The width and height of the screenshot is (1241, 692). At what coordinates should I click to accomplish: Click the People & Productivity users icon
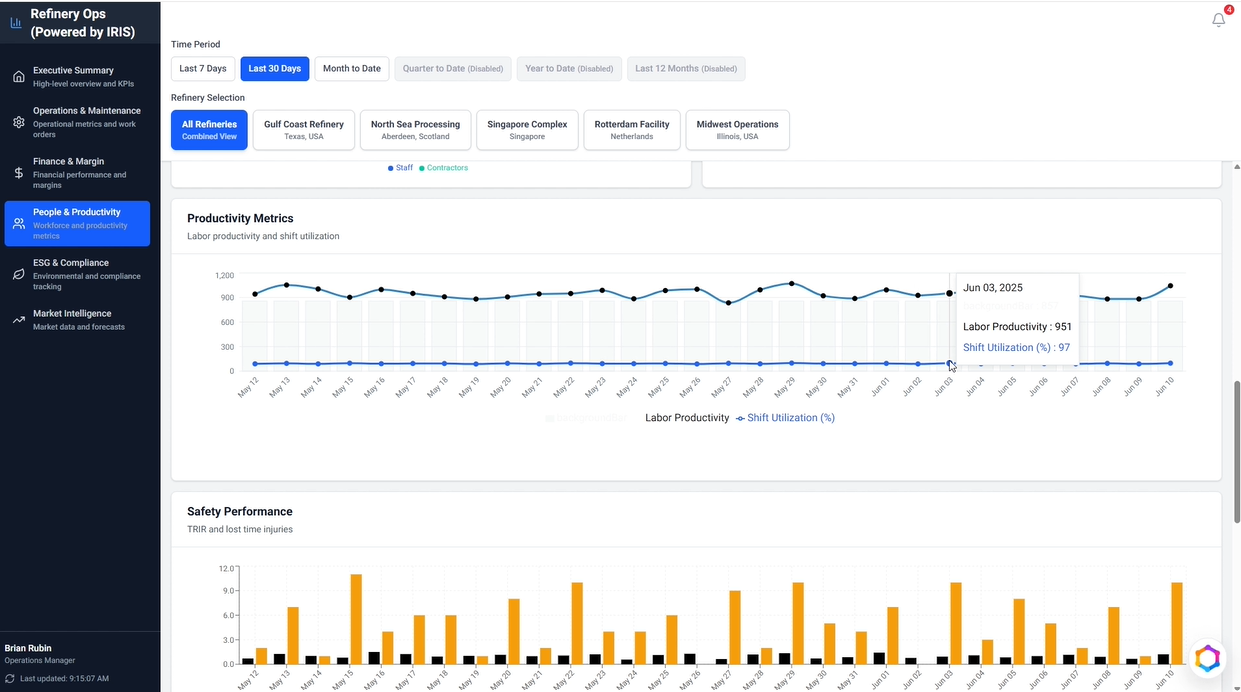[x=18, y=224]
